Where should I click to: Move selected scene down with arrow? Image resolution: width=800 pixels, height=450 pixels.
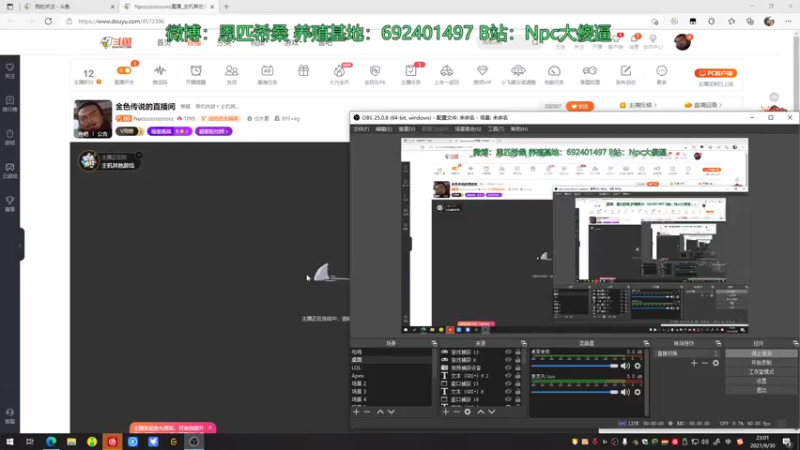click(x=391, y=412)
